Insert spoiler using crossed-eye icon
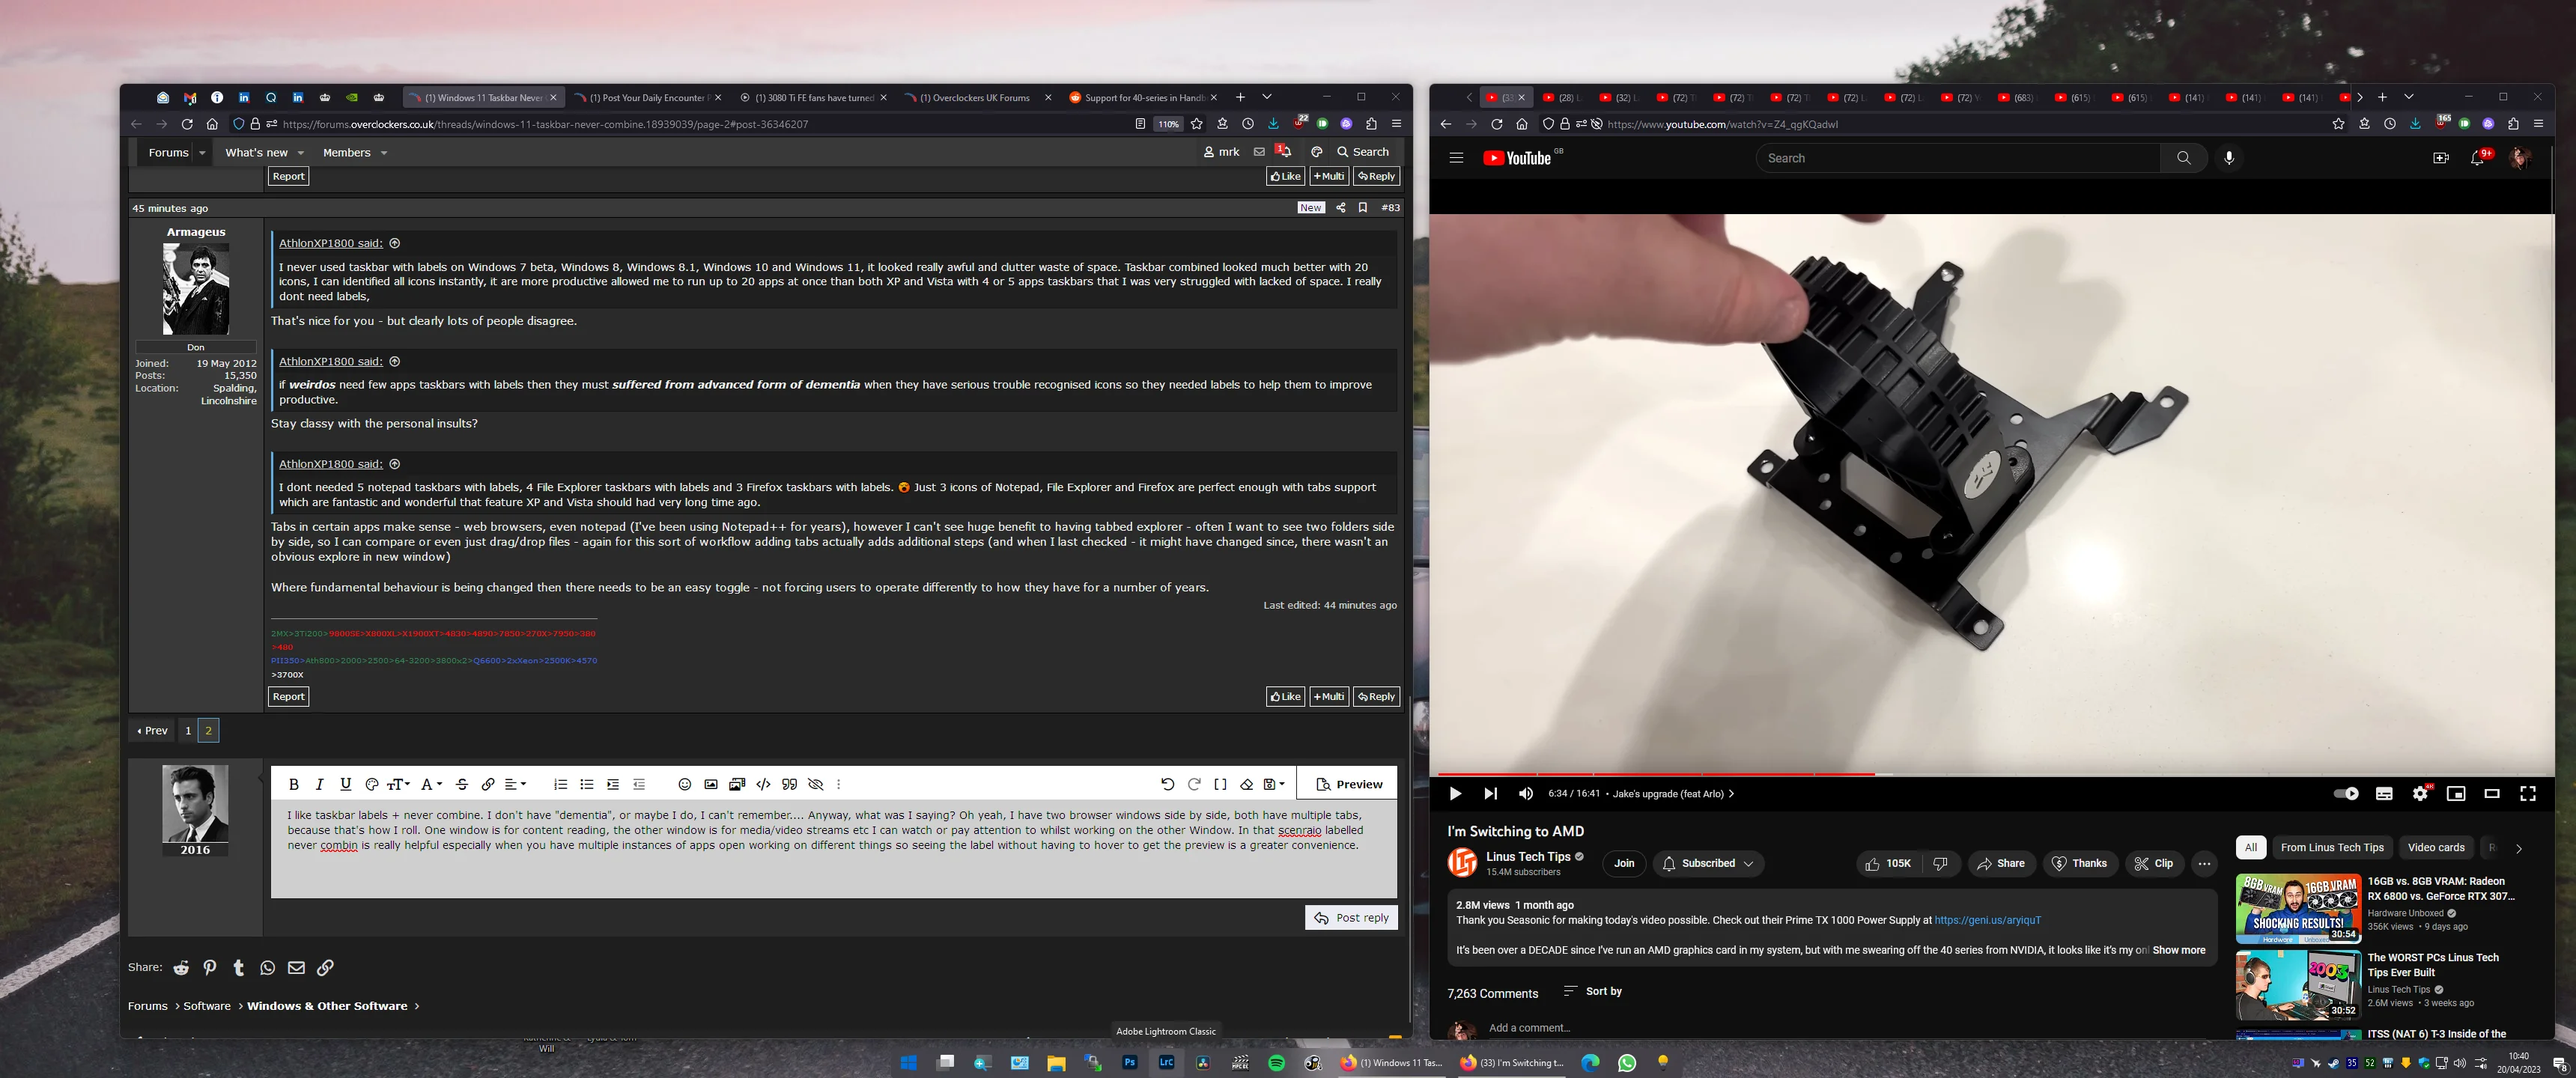 point(816,784)
